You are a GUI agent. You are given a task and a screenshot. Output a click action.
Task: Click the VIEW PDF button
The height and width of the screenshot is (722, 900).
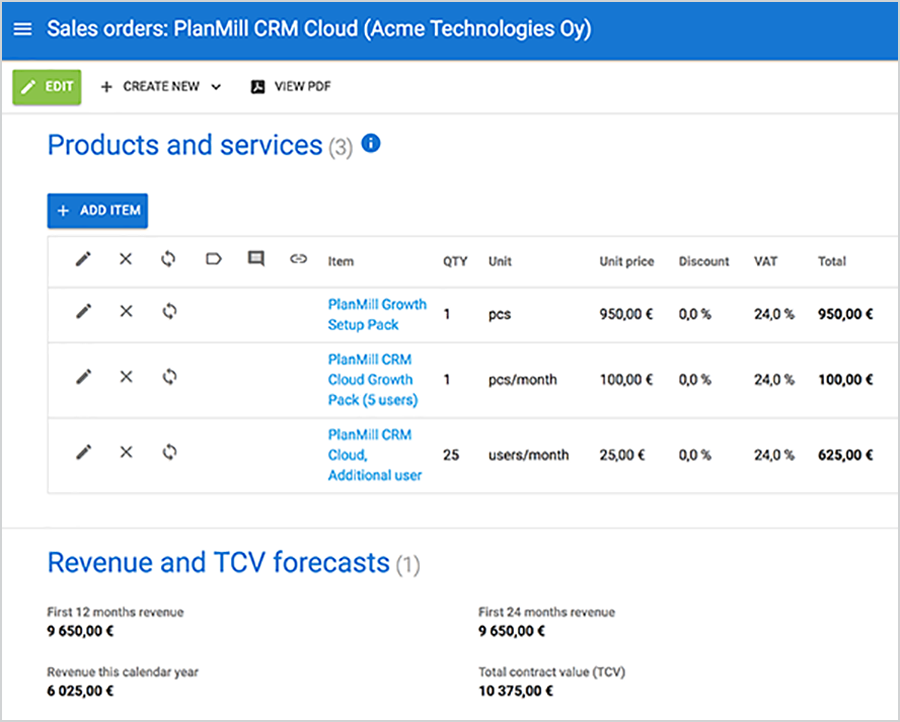coord(291,87)
